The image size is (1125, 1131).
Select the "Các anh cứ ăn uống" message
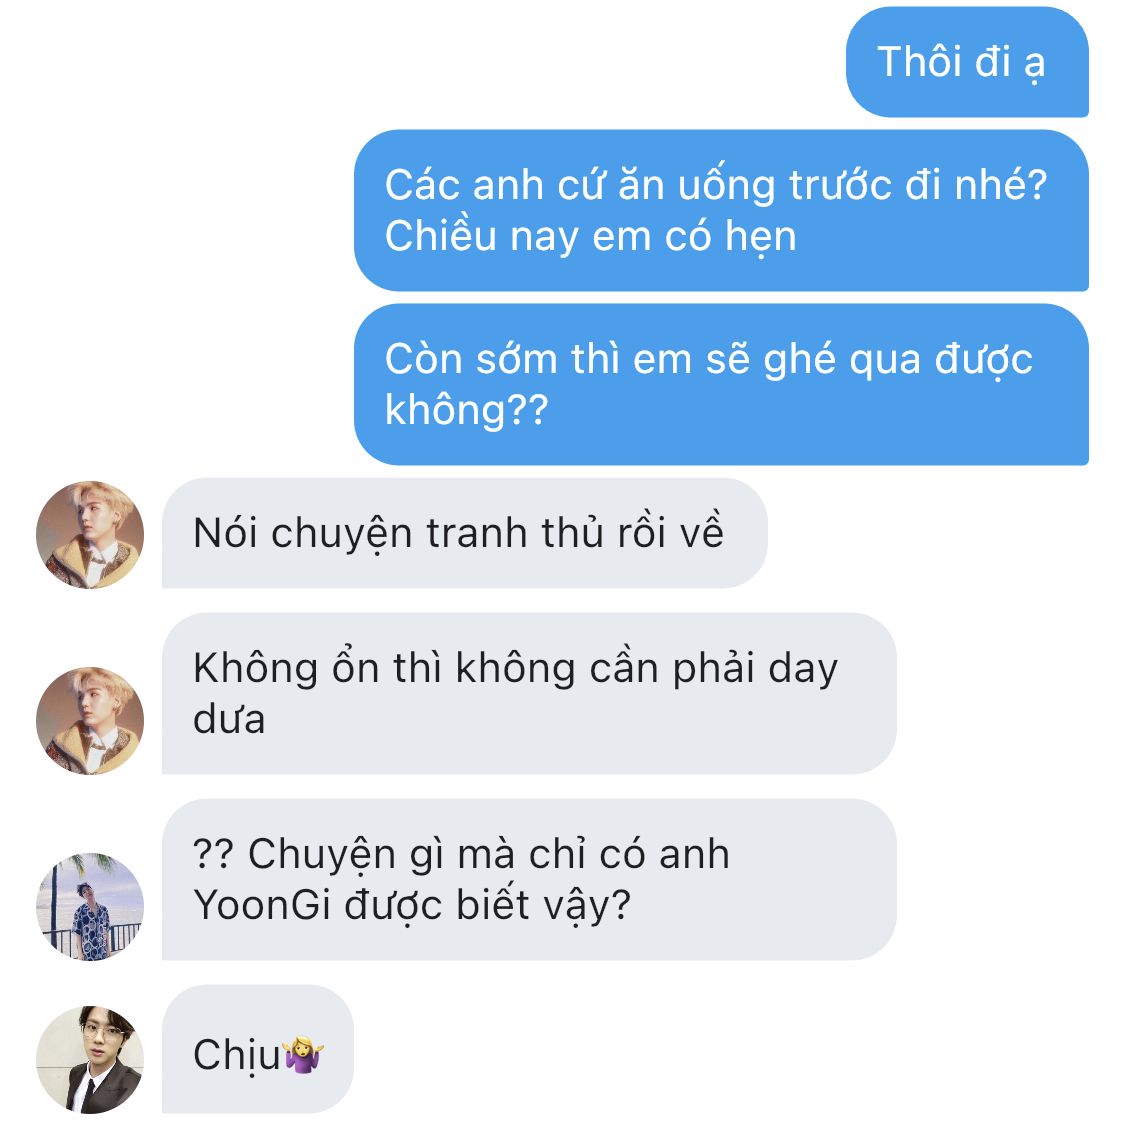click(721, 210)
